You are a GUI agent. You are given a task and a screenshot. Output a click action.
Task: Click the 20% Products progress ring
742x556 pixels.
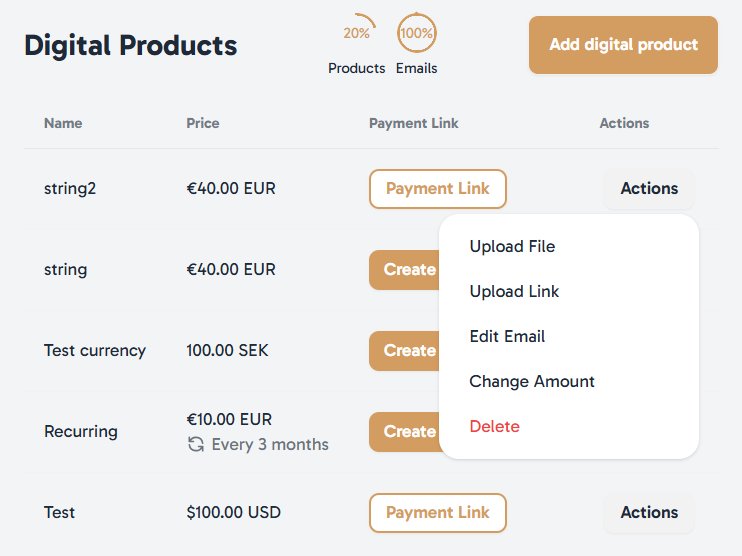point(356,33)
